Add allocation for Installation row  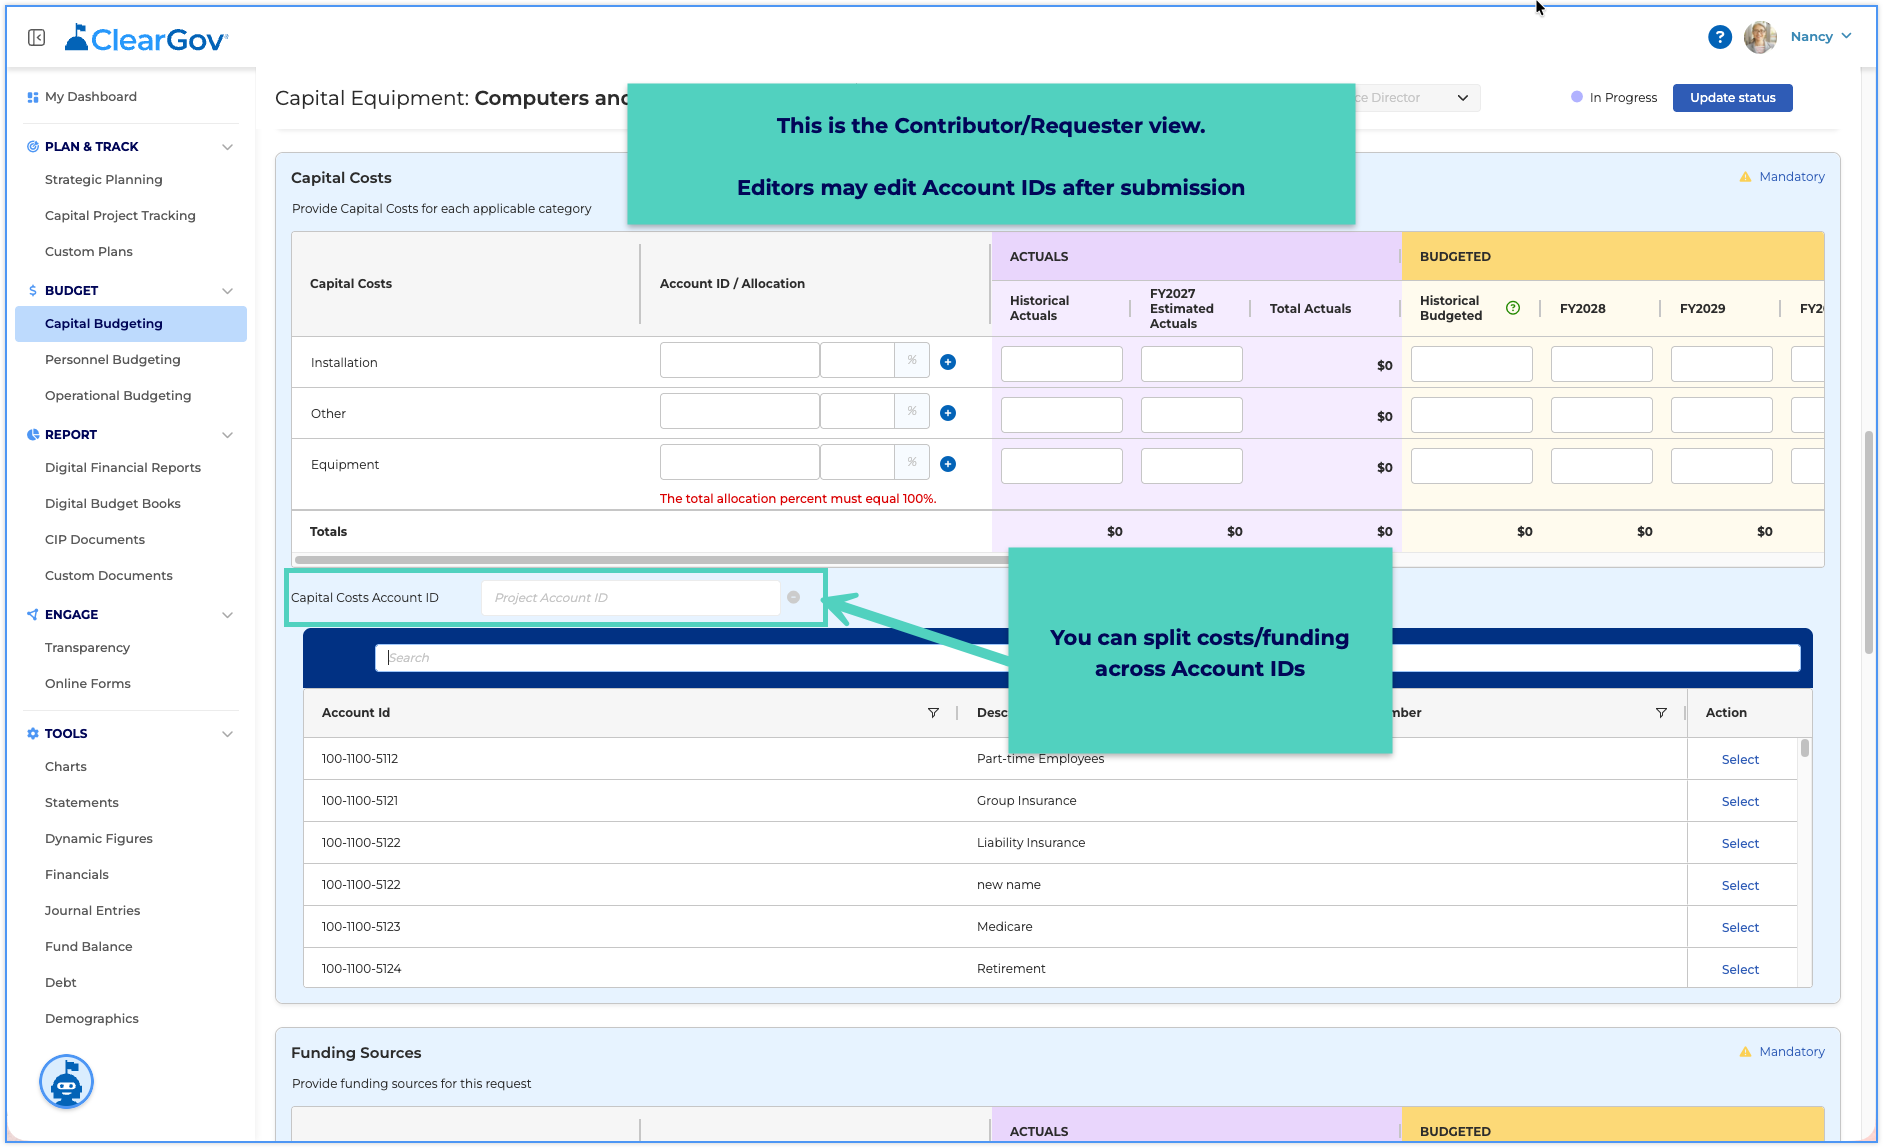(948, 362)
